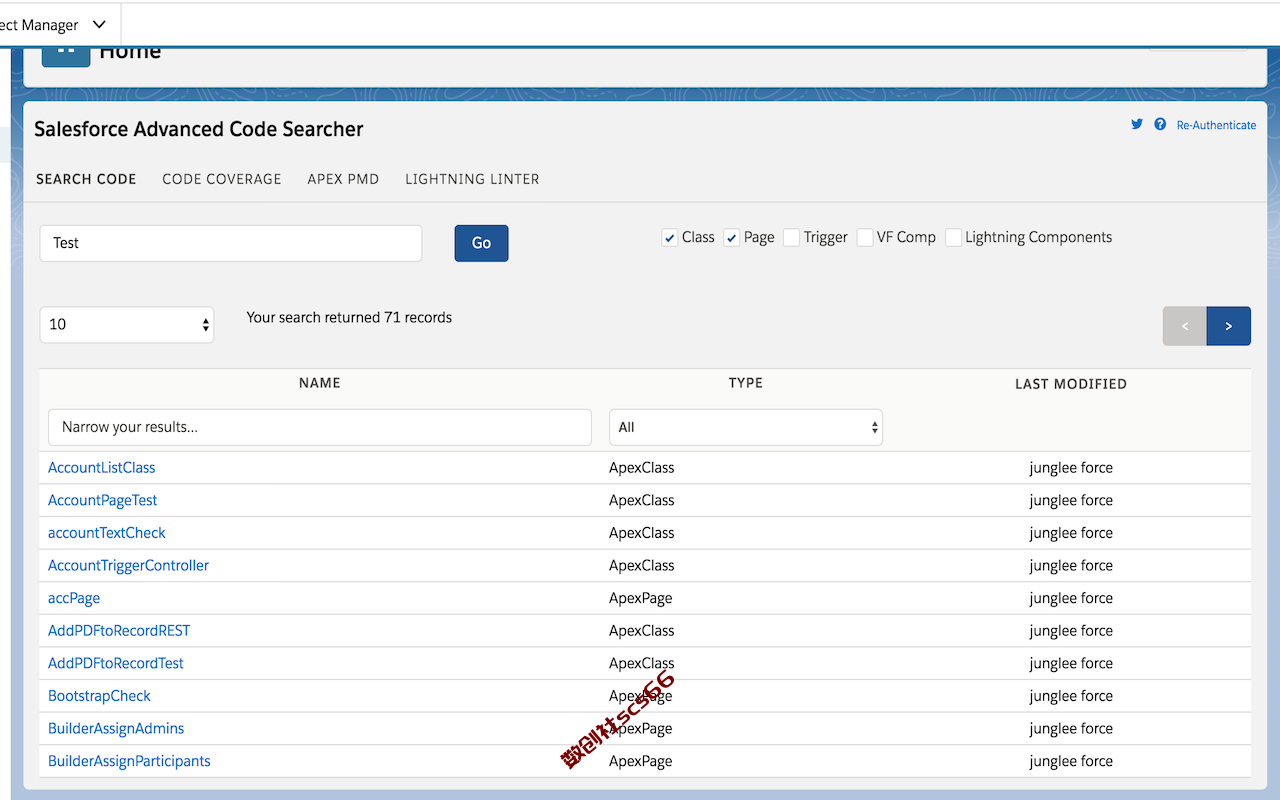Open the accountTextCheck link
This screenshot has width=1280, height=800.
tap(107, 533)
